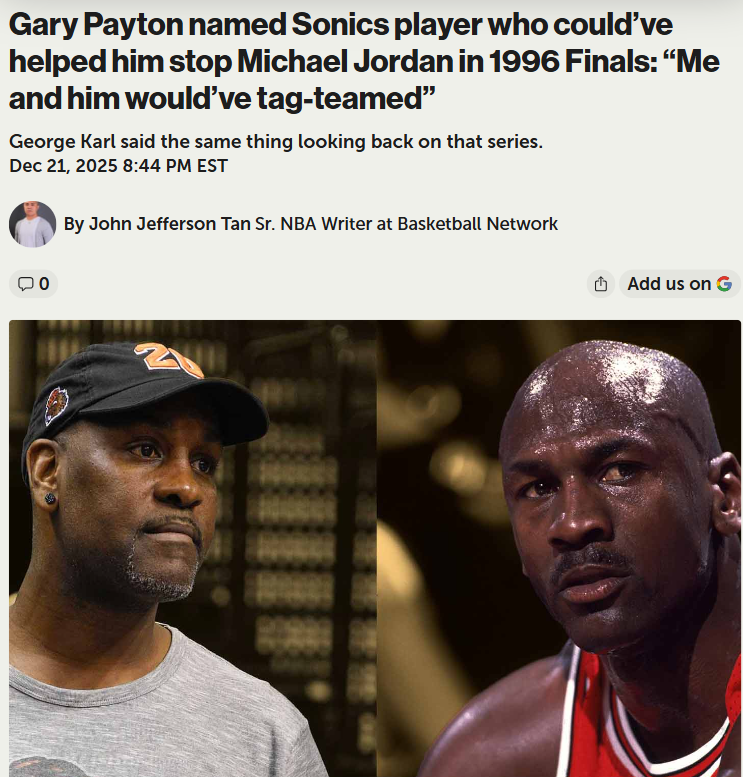Open the right photo of red-jersey player
The image size is (743, 777).
coord(559,548)
